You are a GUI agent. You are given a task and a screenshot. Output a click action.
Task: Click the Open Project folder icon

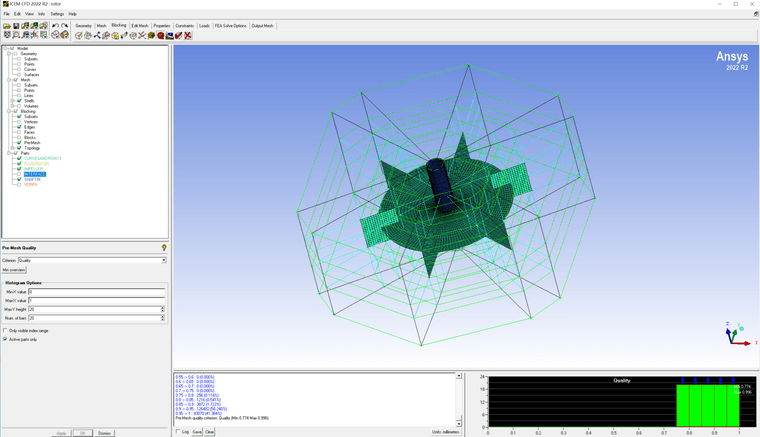tap(7, 26)
